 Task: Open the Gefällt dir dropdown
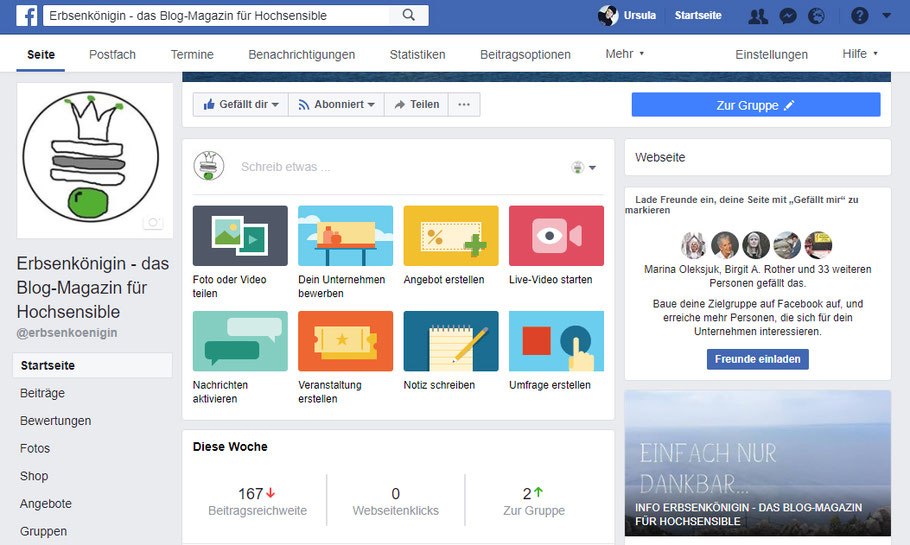241,104
